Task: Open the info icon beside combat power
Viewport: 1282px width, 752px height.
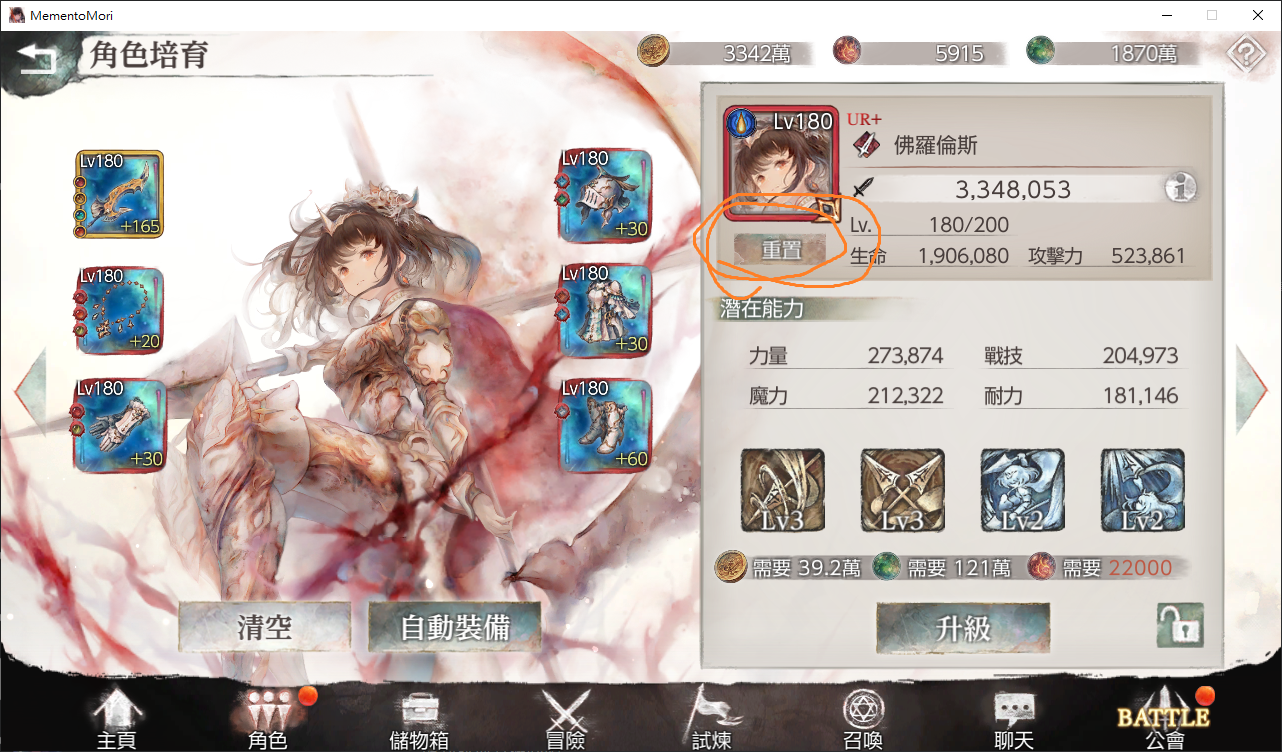Action: [1181, 188]
